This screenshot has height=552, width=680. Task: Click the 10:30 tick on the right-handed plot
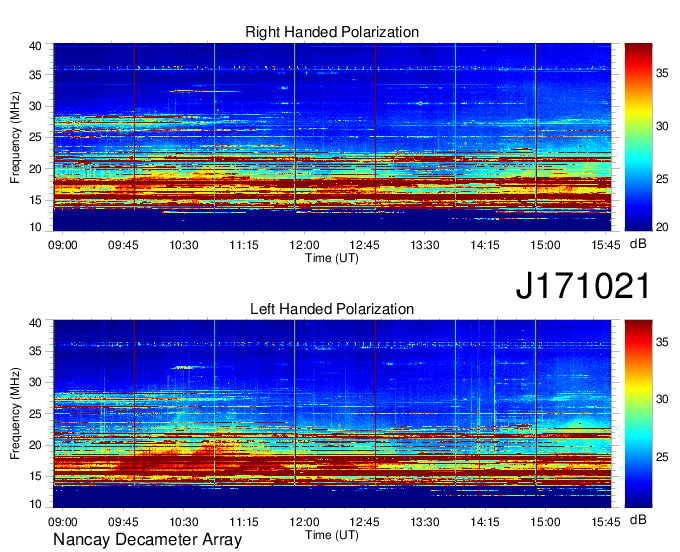click(183, 245)
